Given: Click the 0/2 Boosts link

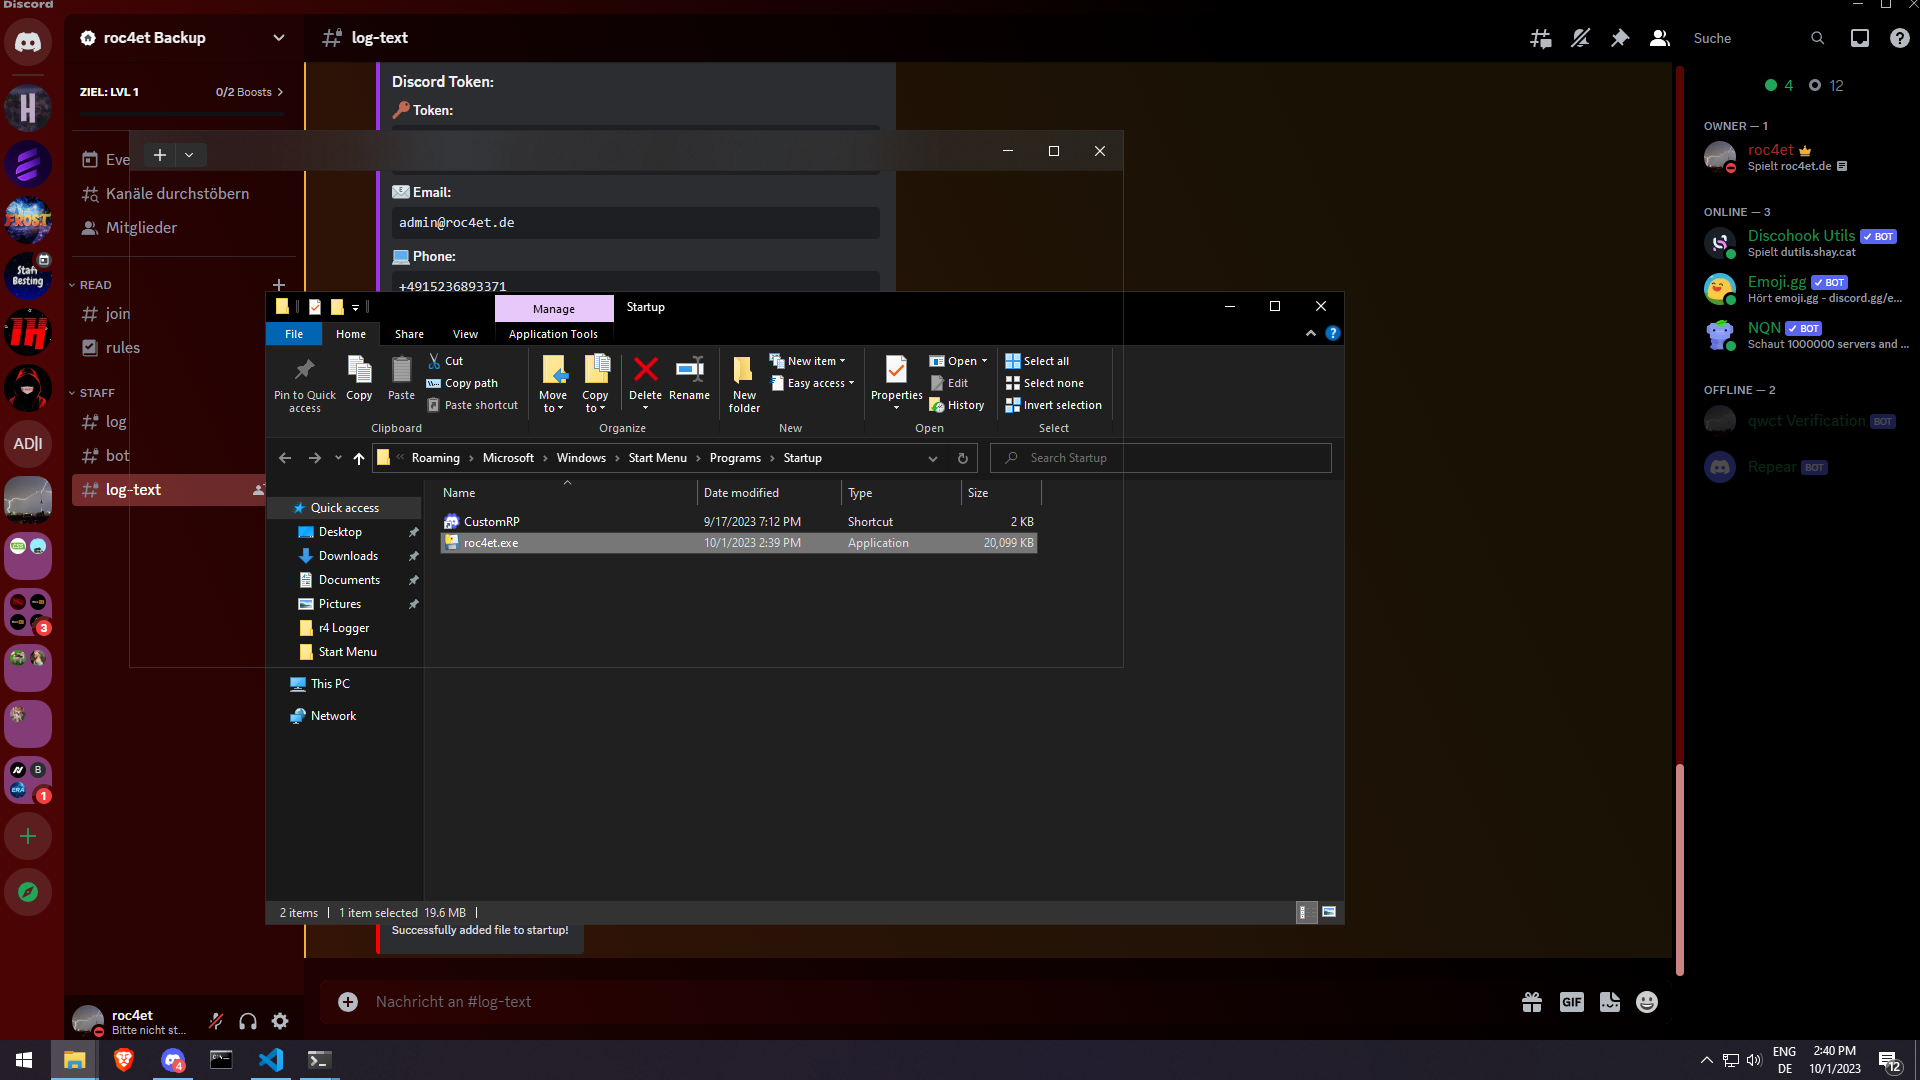Looking at the screenshot, I should coord(250,92).
